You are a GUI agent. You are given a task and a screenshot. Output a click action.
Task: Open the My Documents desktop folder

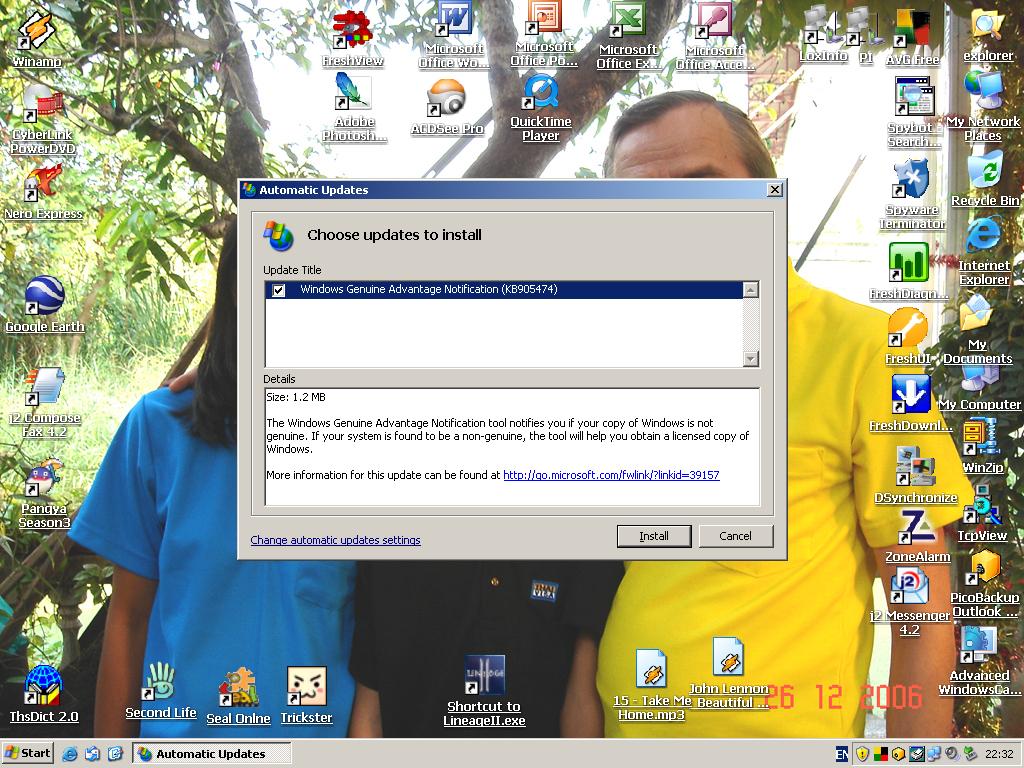[x=978, y=330]
